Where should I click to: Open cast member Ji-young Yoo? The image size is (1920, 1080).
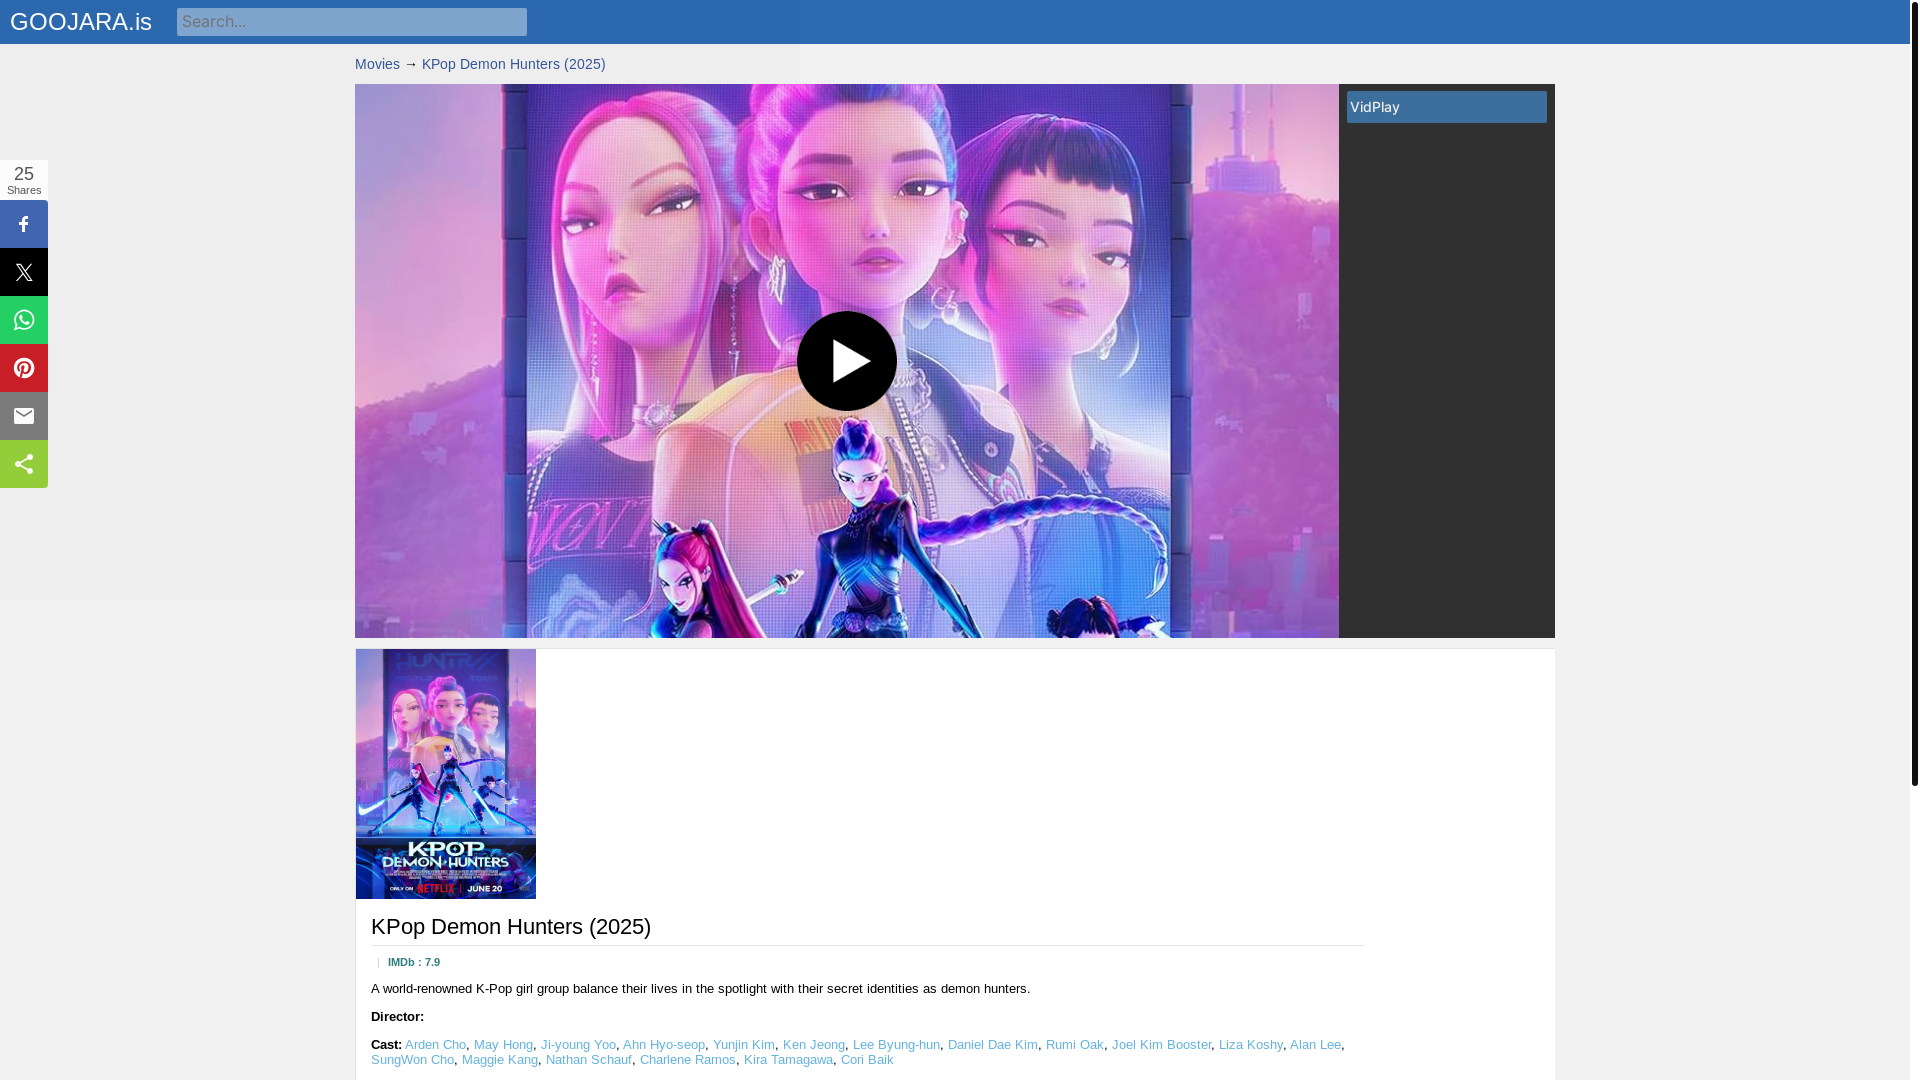point(578,1045)
